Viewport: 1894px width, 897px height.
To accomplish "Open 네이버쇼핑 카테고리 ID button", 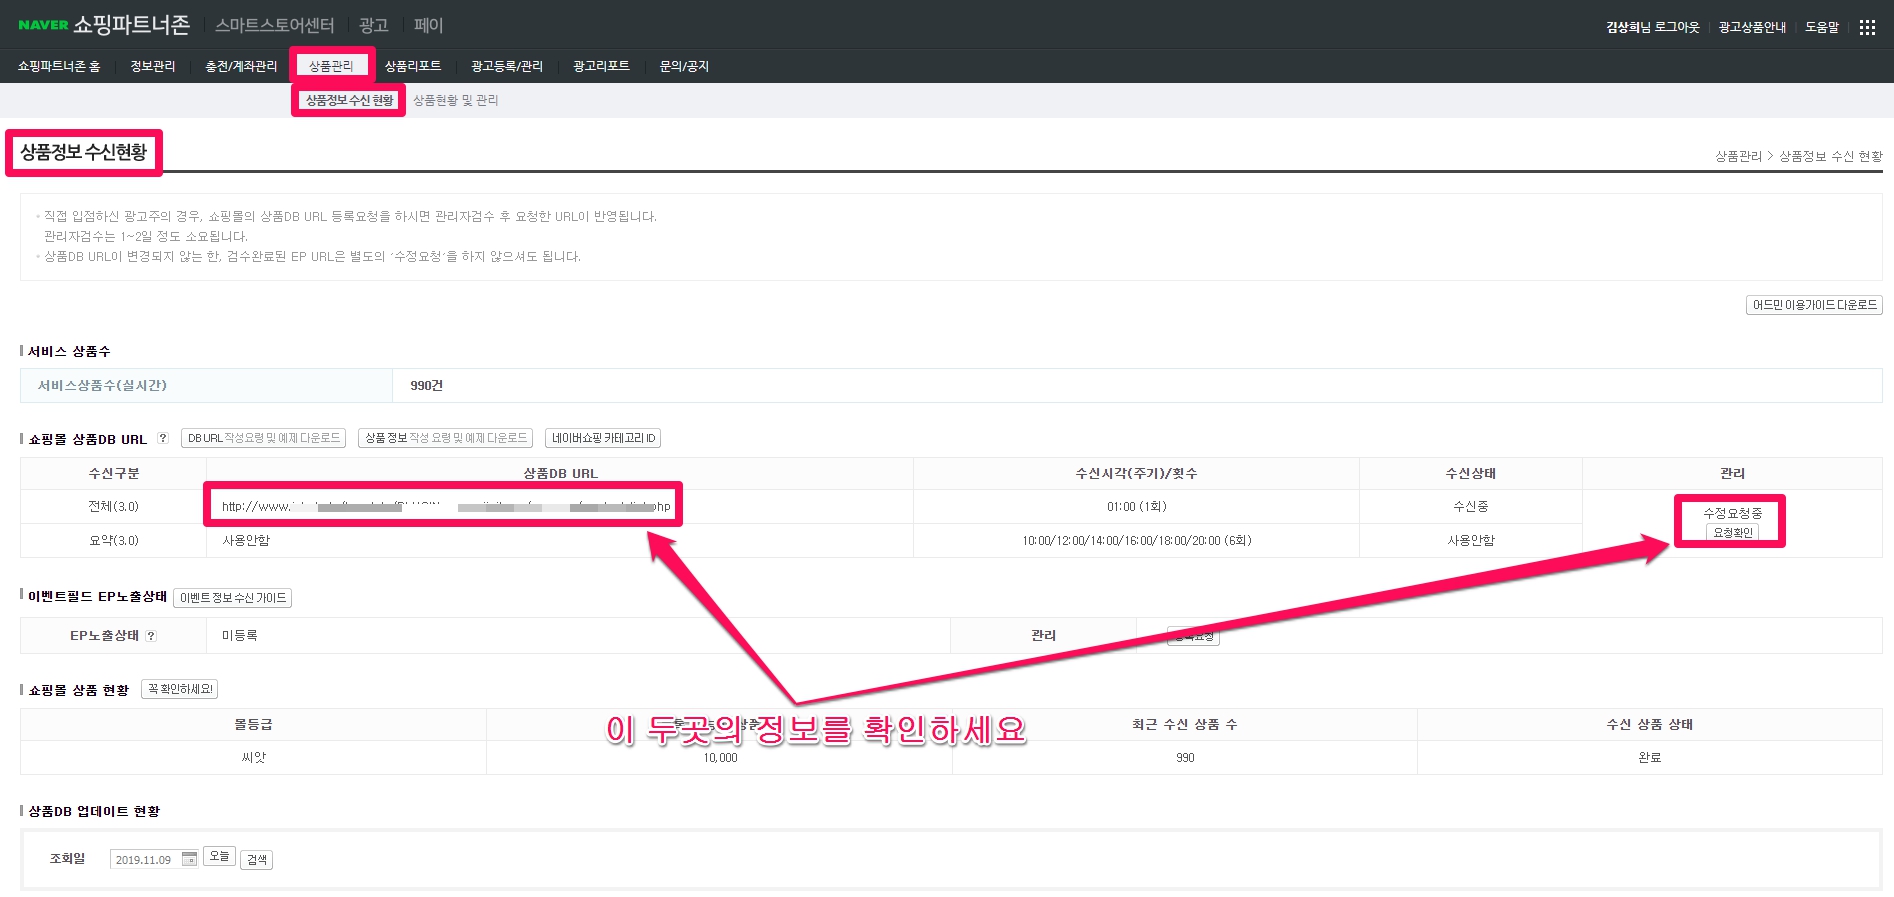I will click(603, 438).
